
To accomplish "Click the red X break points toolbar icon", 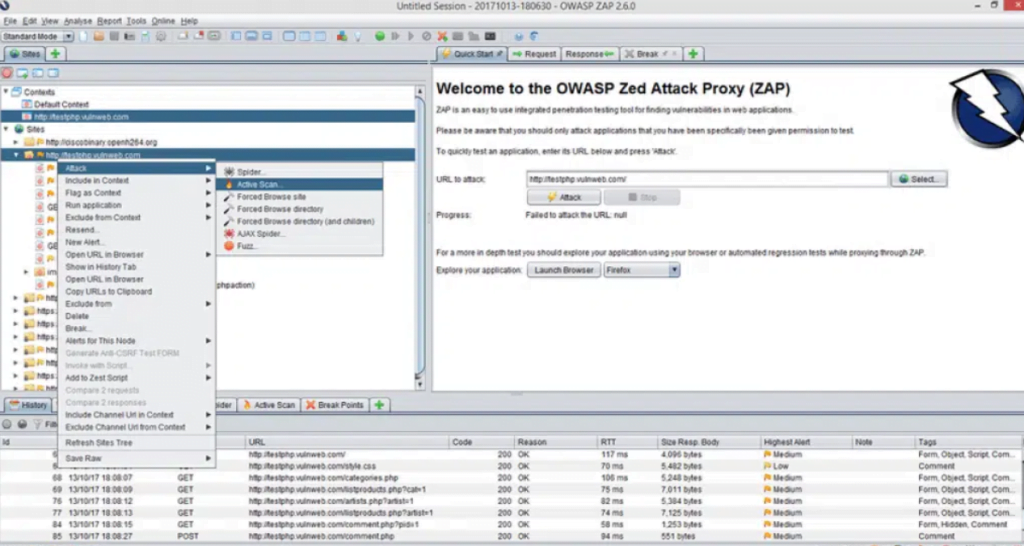I will 442,37.
